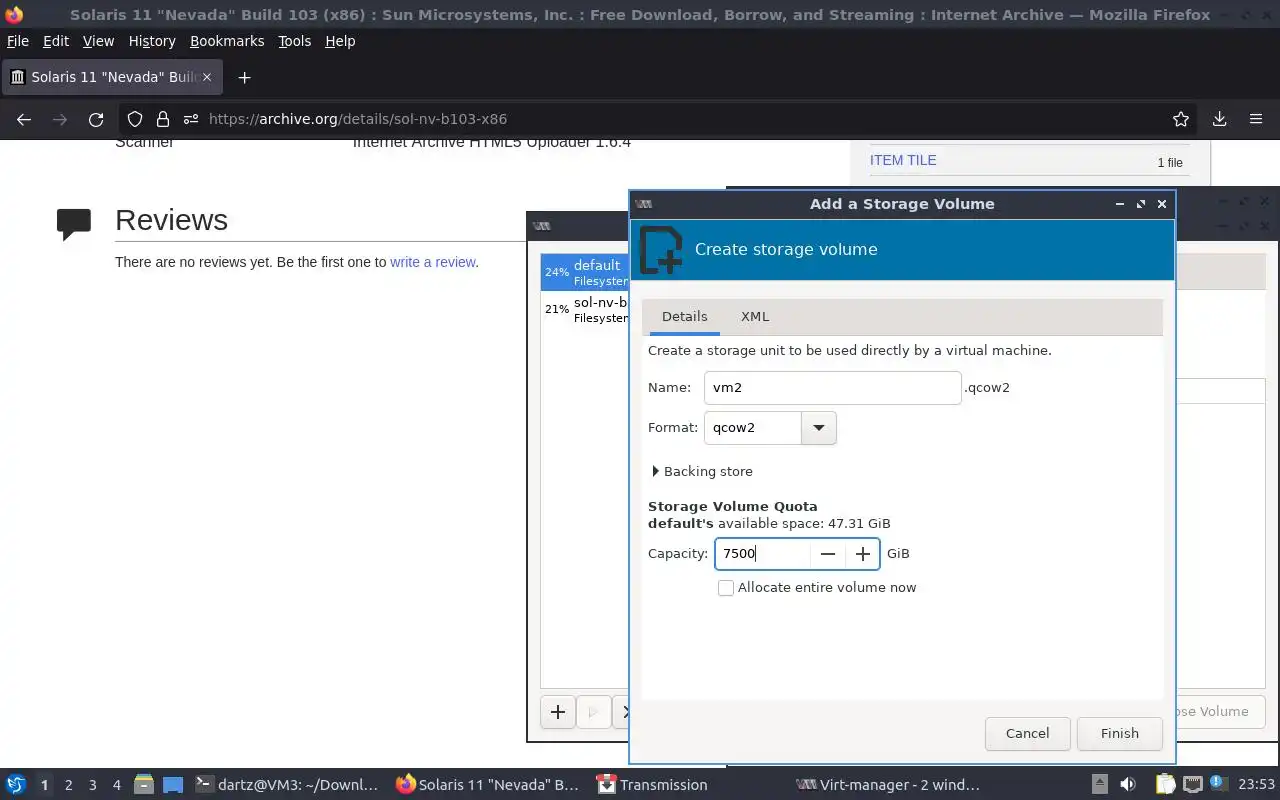Click the write a review link
1280x800 pixels.
[x=432, y=262]
